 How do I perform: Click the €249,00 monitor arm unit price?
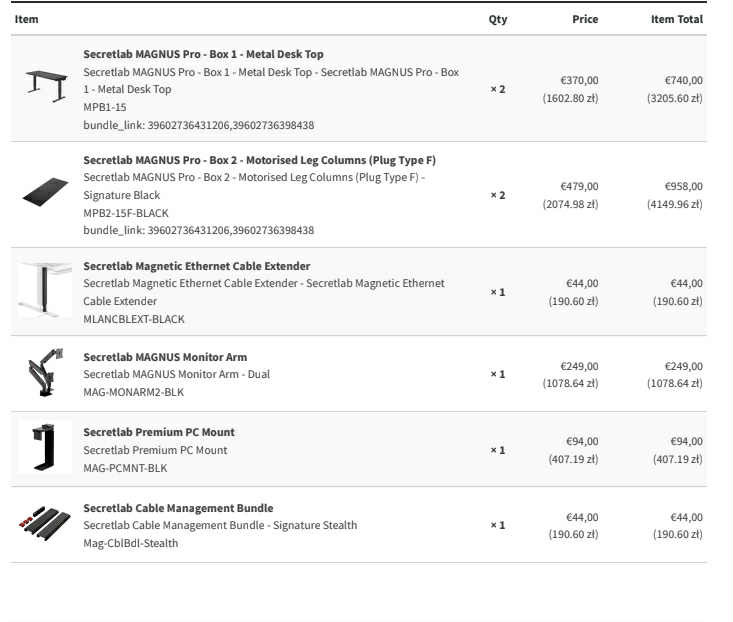click(x=579, y=366)
